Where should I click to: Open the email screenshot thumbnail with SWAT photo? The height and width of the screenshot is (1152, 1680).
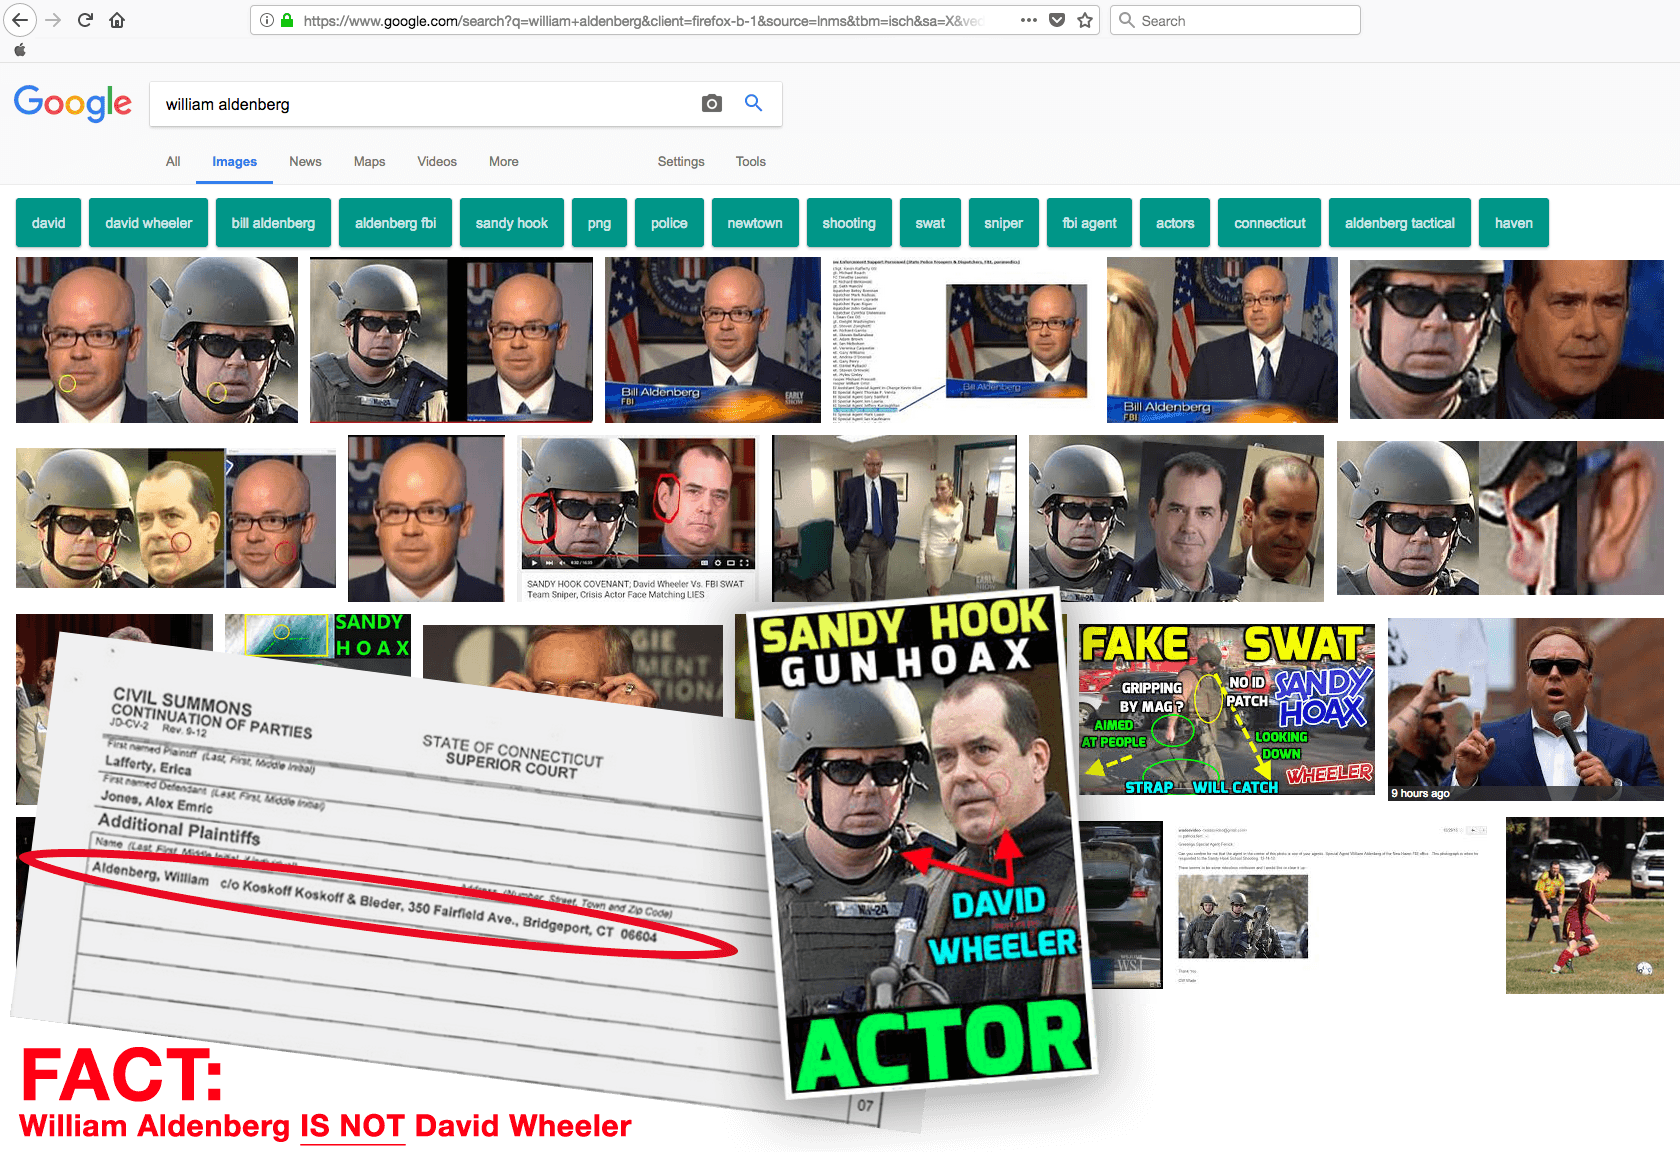1332,905
